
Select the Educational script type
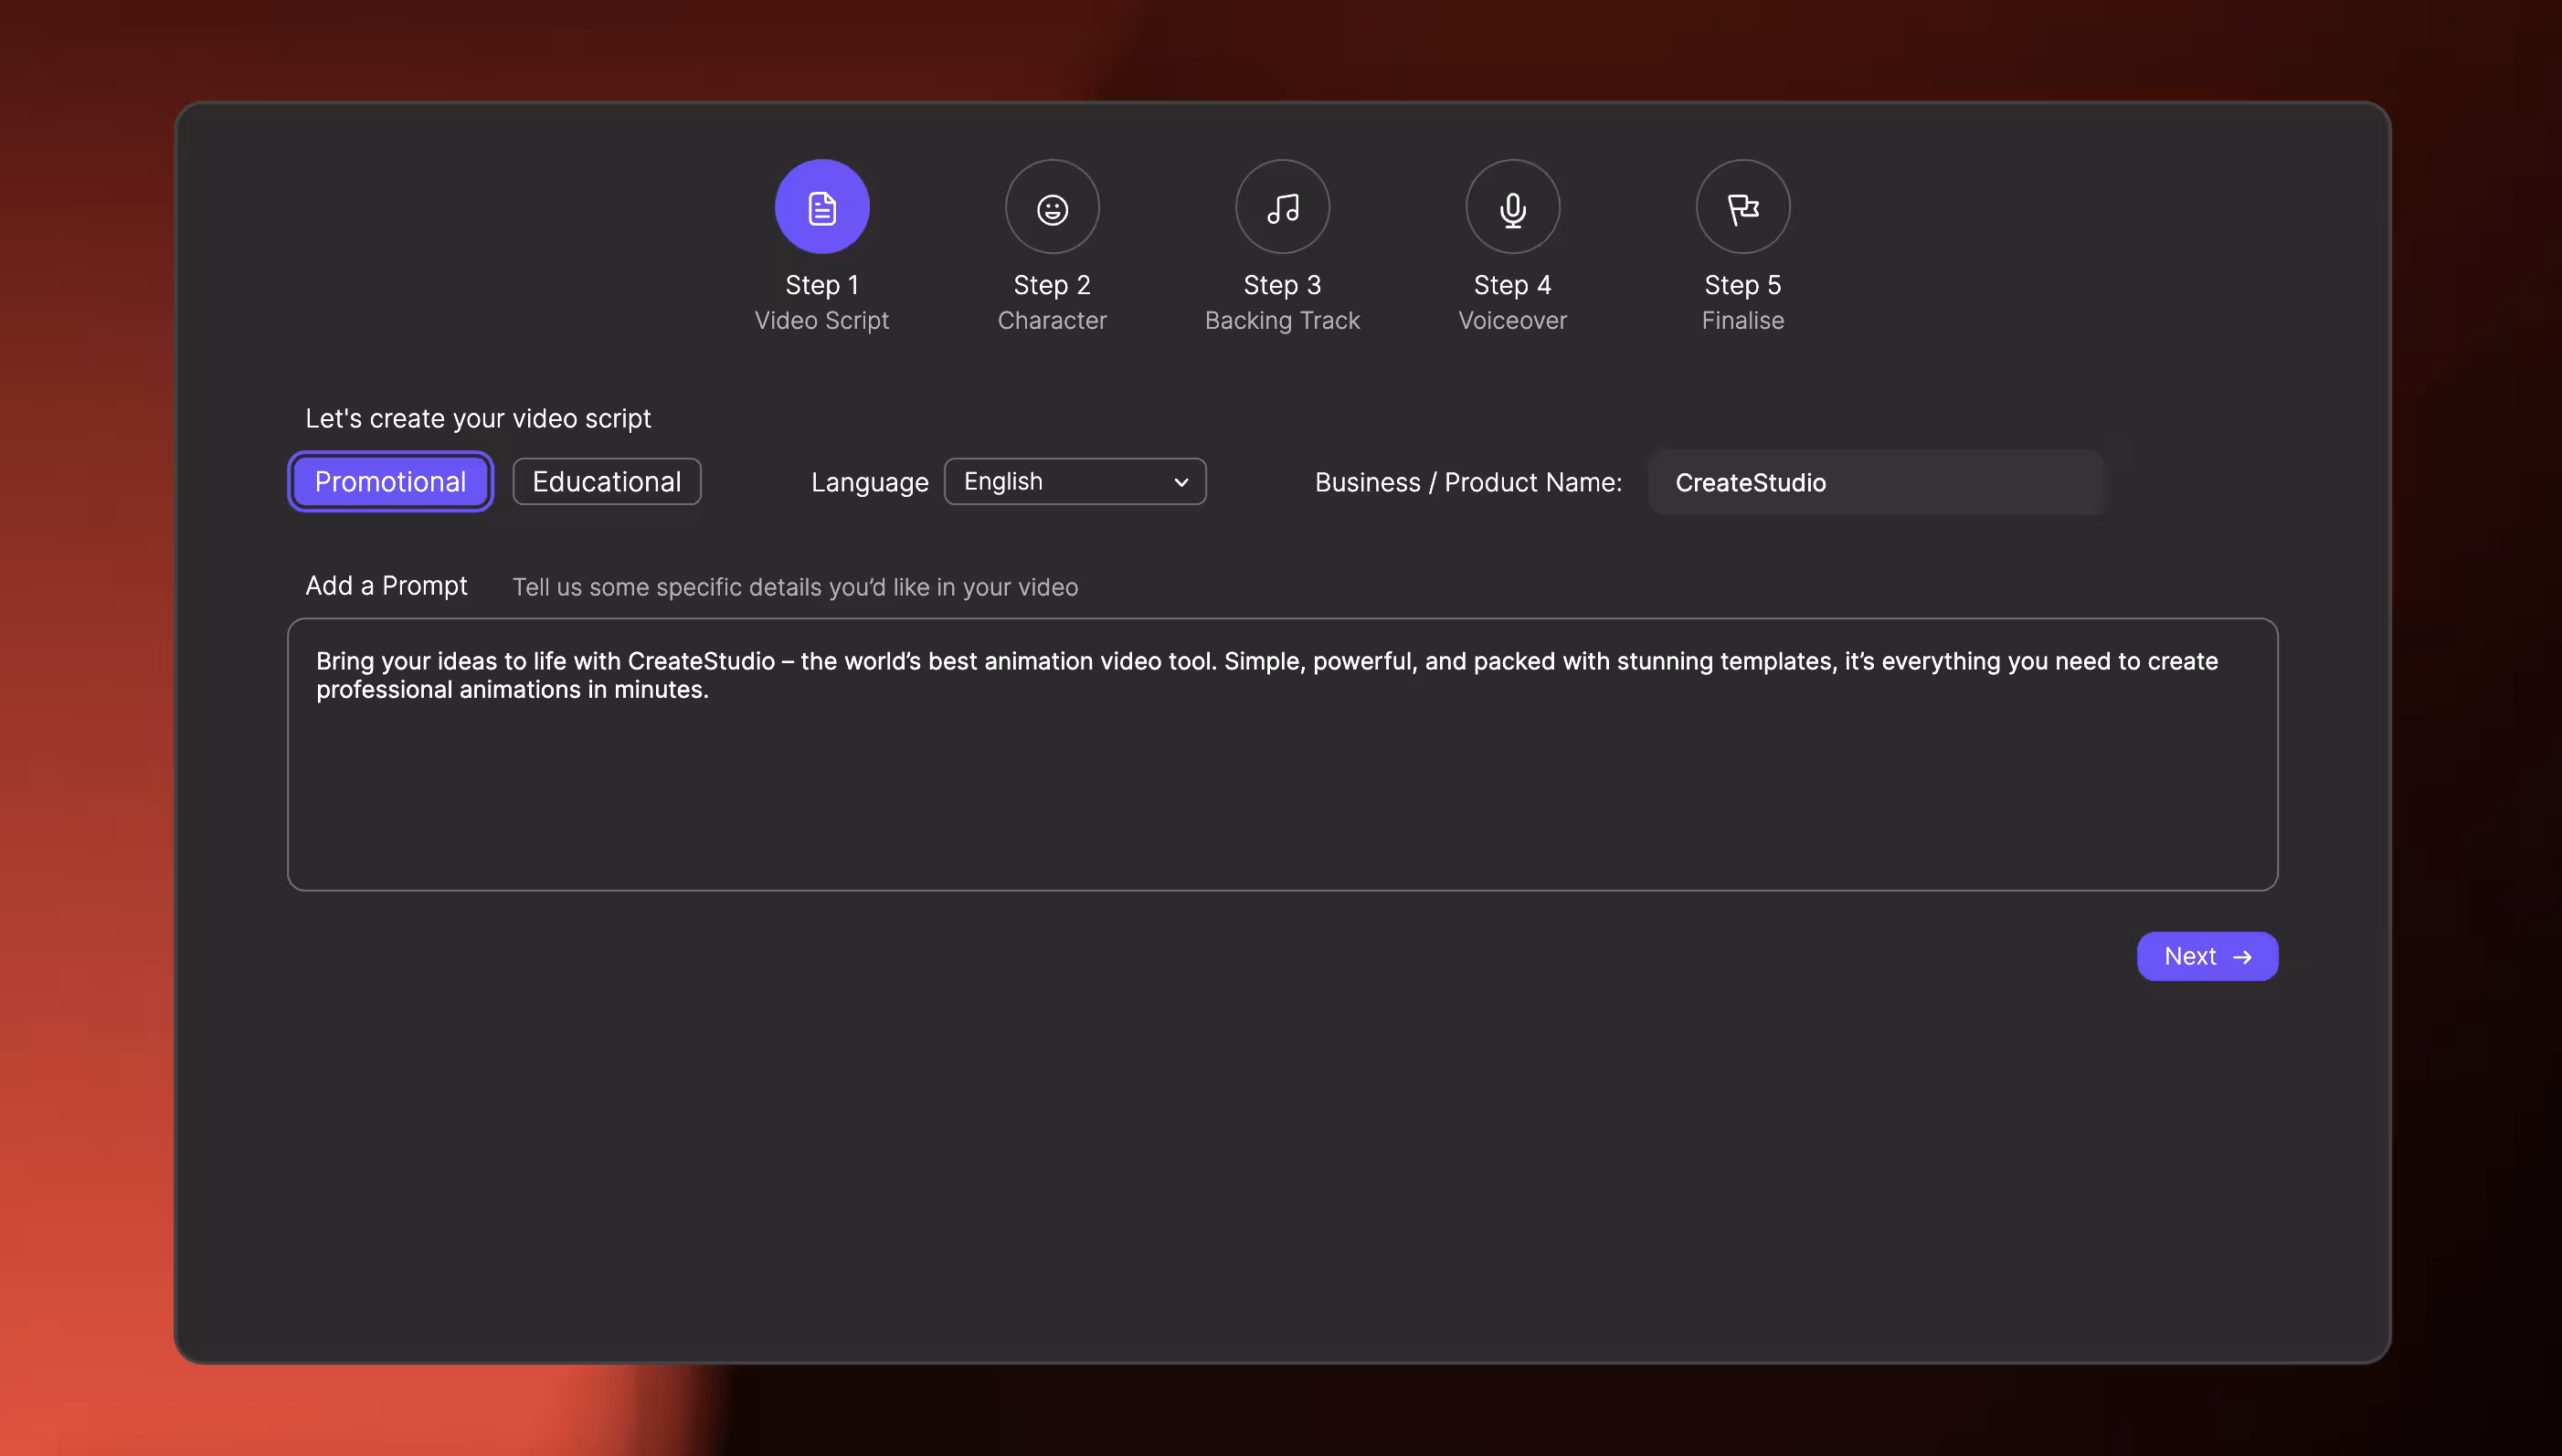tap(606, 482)
